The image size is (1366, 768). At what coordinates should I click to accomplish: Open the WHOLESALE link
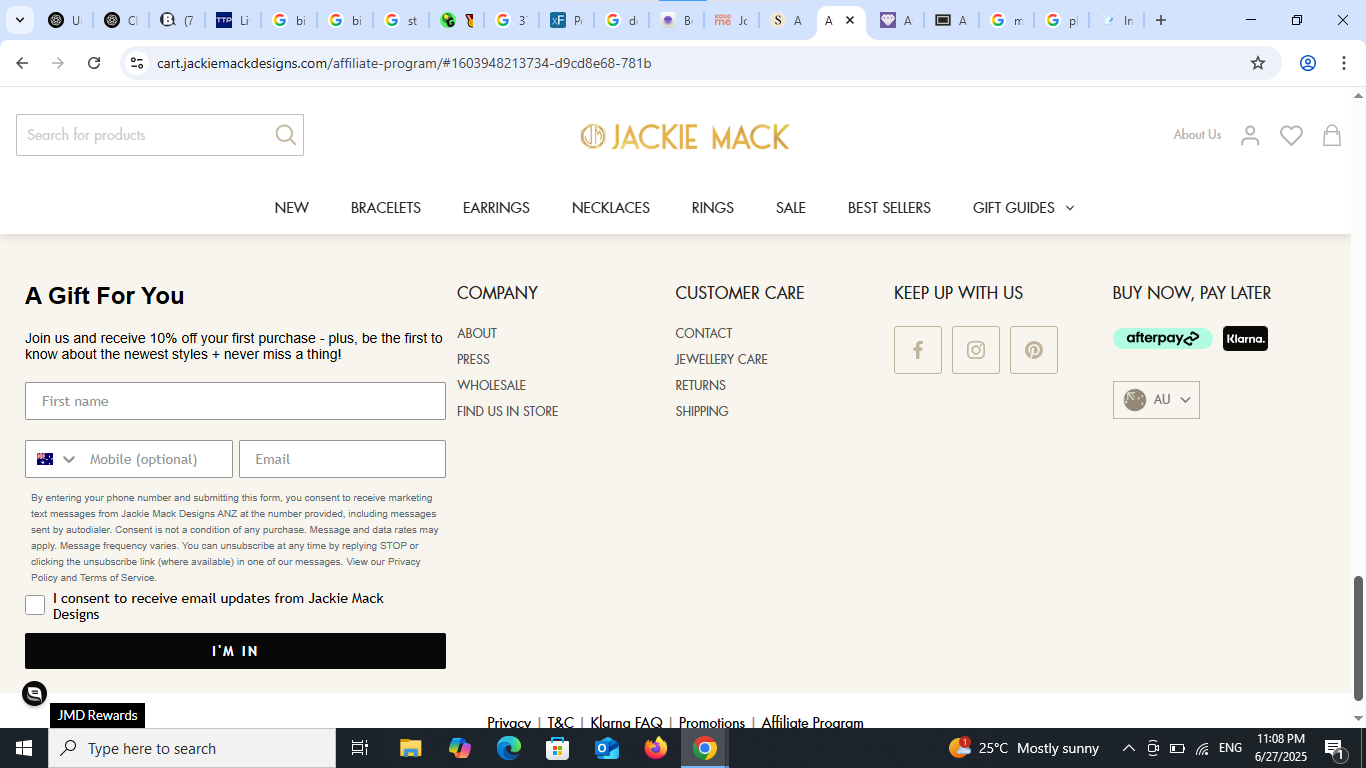coord(491,385)
